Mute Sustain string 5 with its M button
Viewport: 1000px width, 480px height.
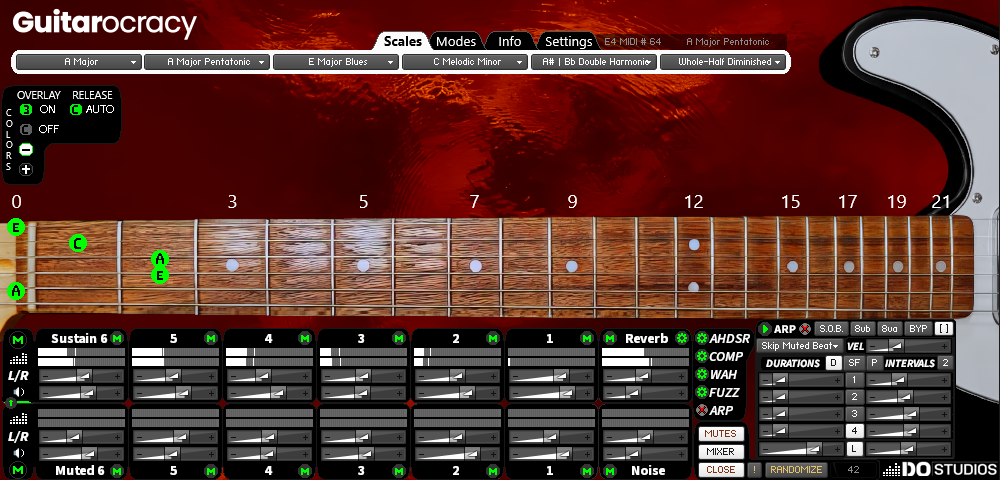click(210, 338)
